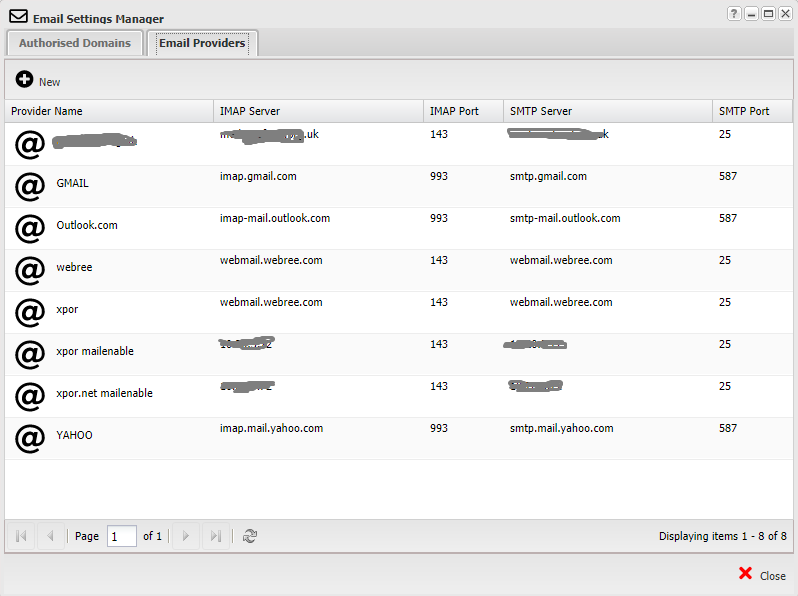Refresh the provider list

[249, 536]
